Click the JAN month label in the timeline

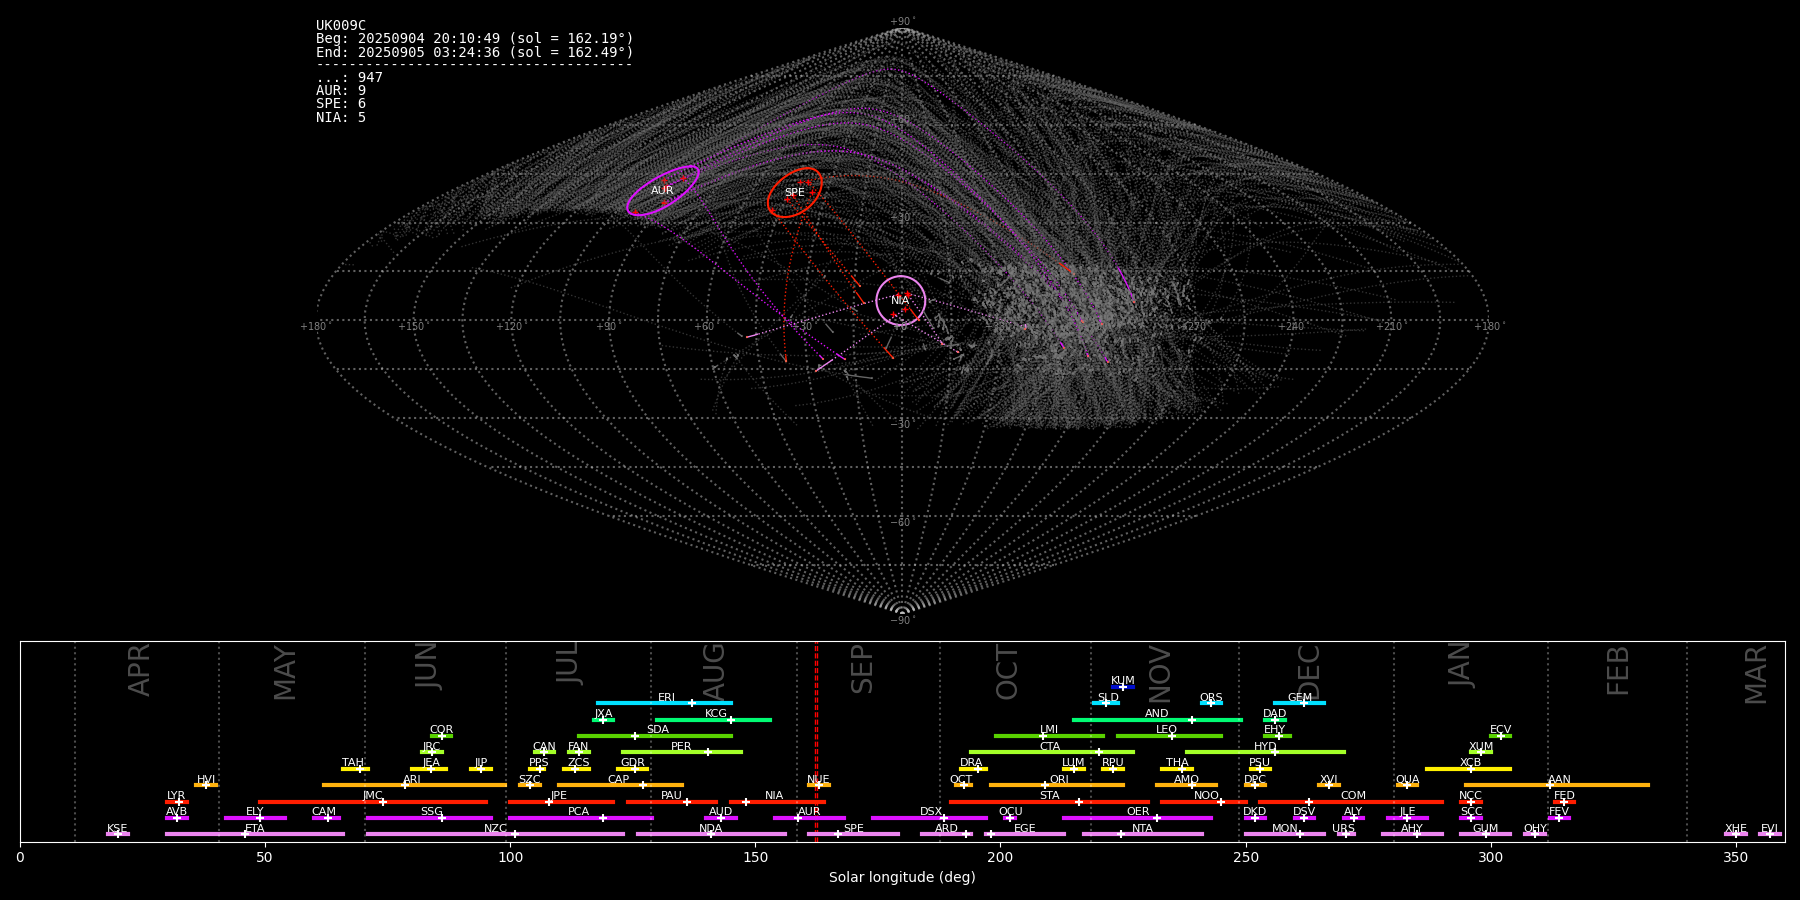point(1460,664)
